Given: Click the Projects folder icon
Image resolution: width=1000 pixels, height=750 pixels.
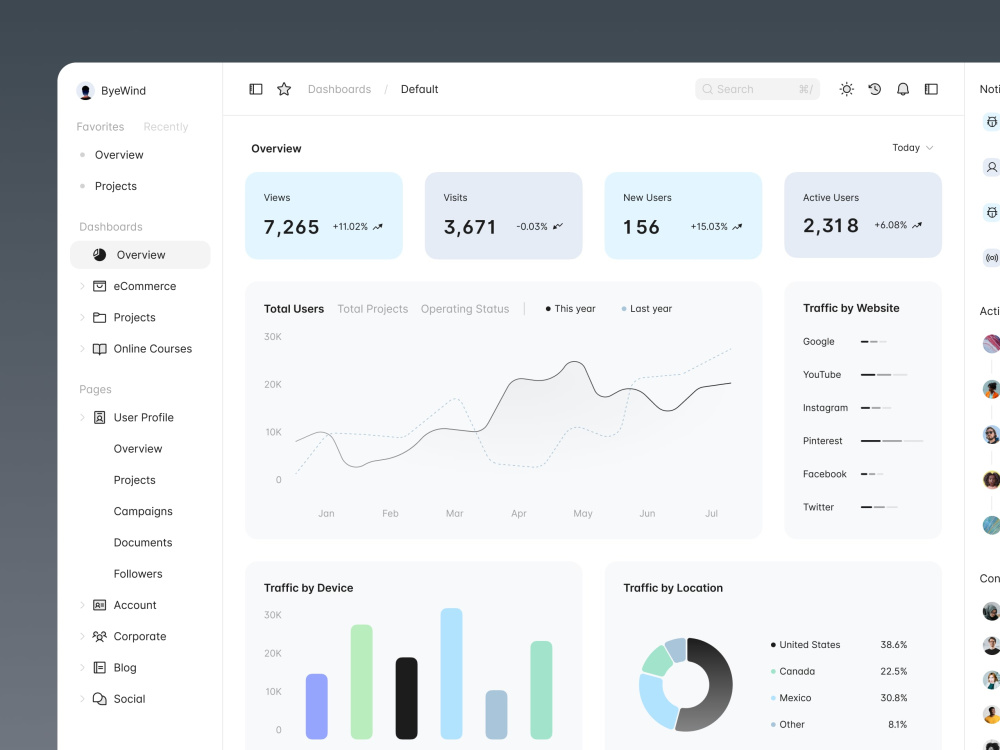Looking at the screenshot, I should click(x=99, y=317).
